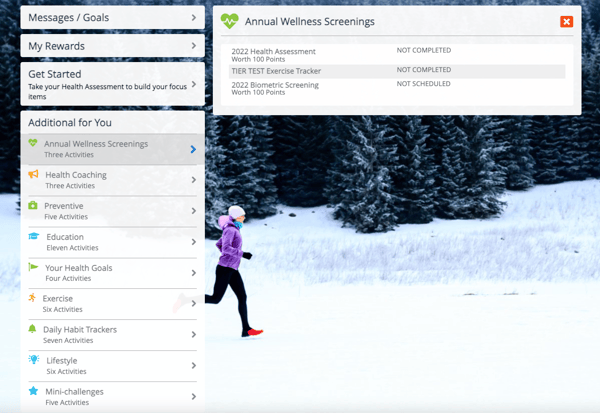
Task: Expand the Daily Habit Trackers chevron
Action: click(194, 335)
